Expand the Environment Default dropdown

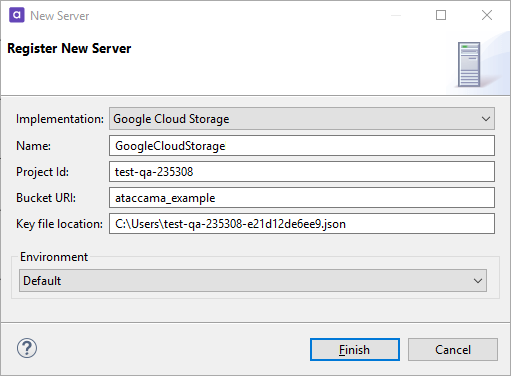253,281
